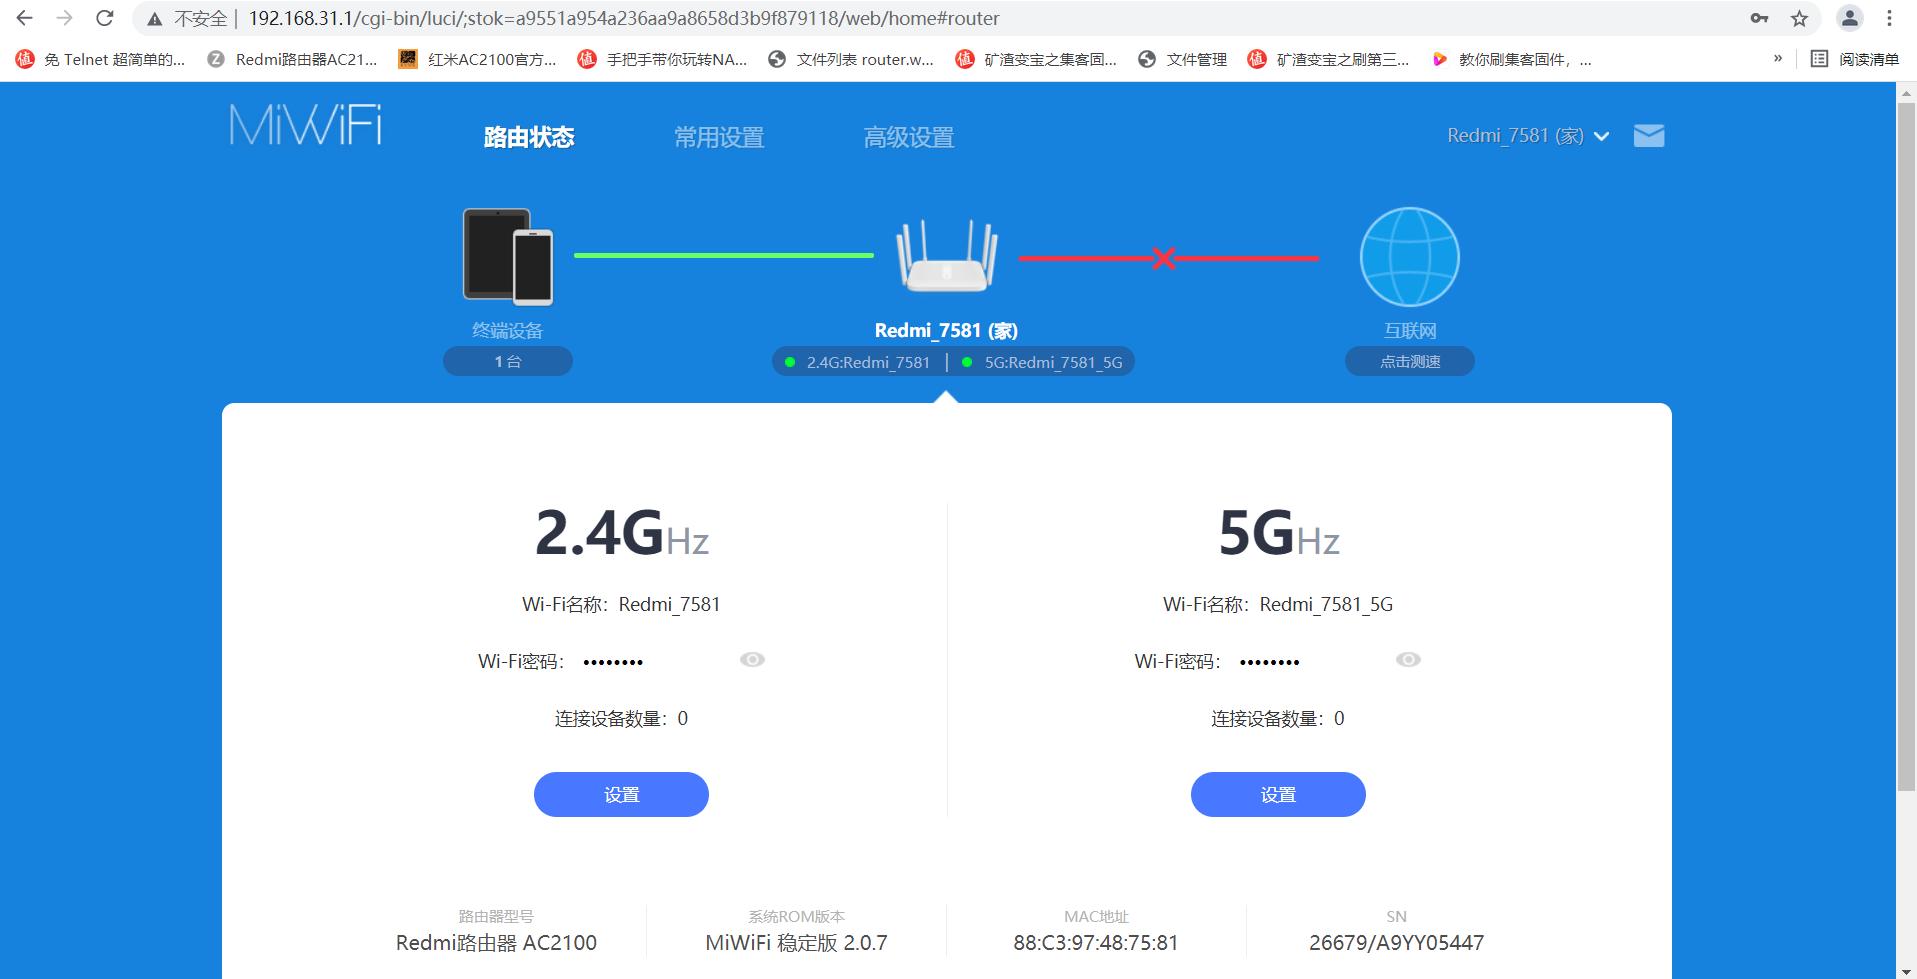Switch to the 常用设置 tab

718,137
